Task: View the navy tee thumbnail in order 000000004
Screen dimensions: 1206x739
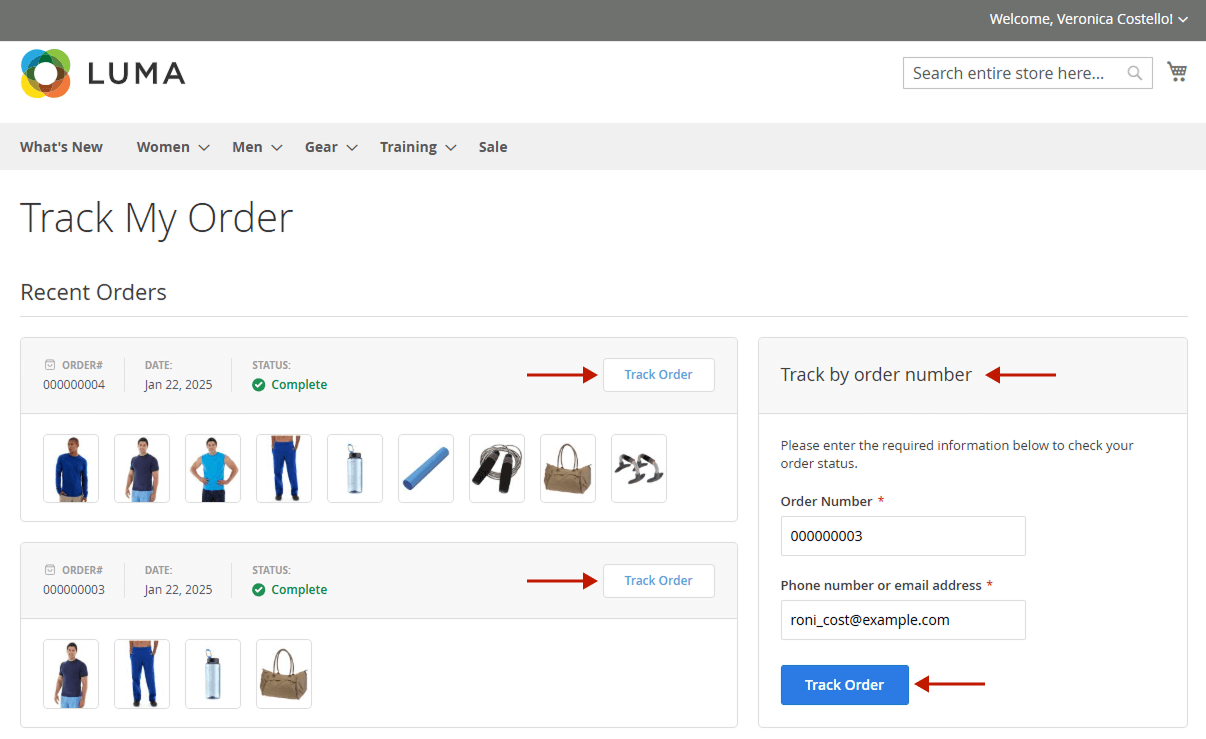Action: (x=142, y=468)
